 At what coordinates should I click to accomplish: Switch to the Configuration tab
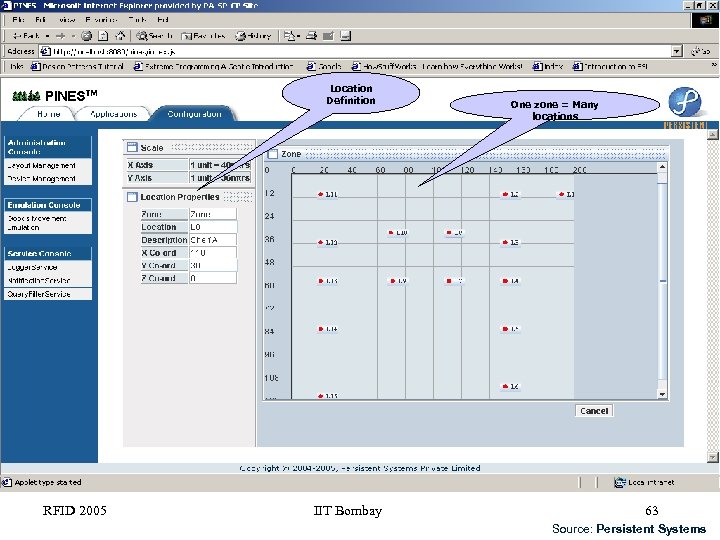194,114
